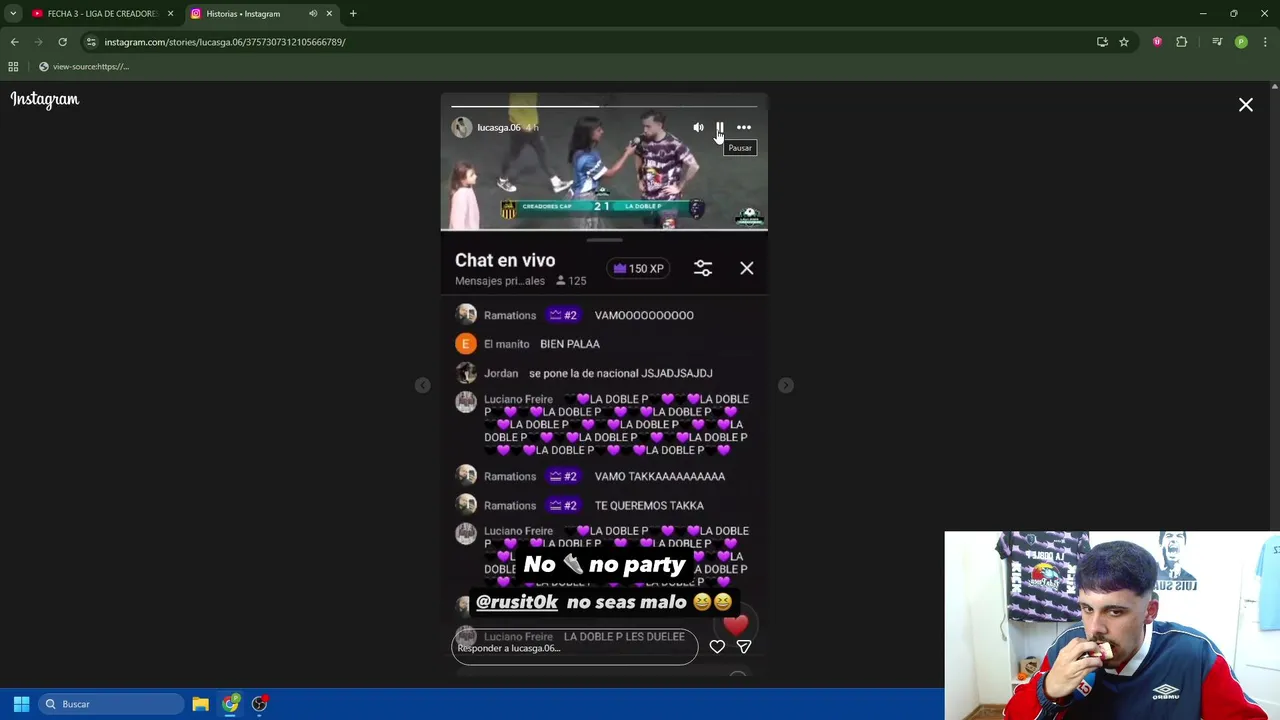This screenshot has height=720, width=1280.
Task: Open the lucasga.06 profile name
Action: pyautogui.click(x=499, y=128)
